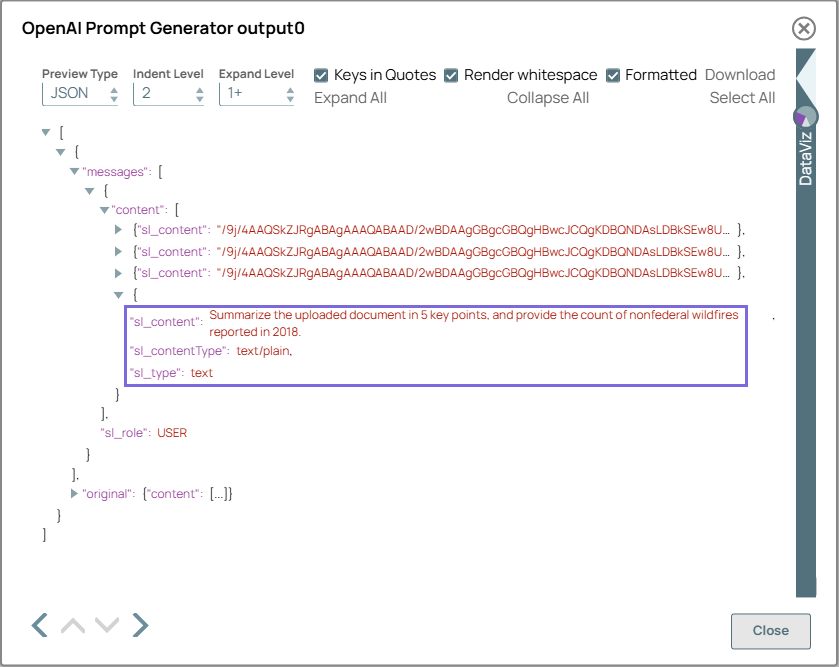
Task: Click the DataViz pie chart icon
Action: pos(806,116)
